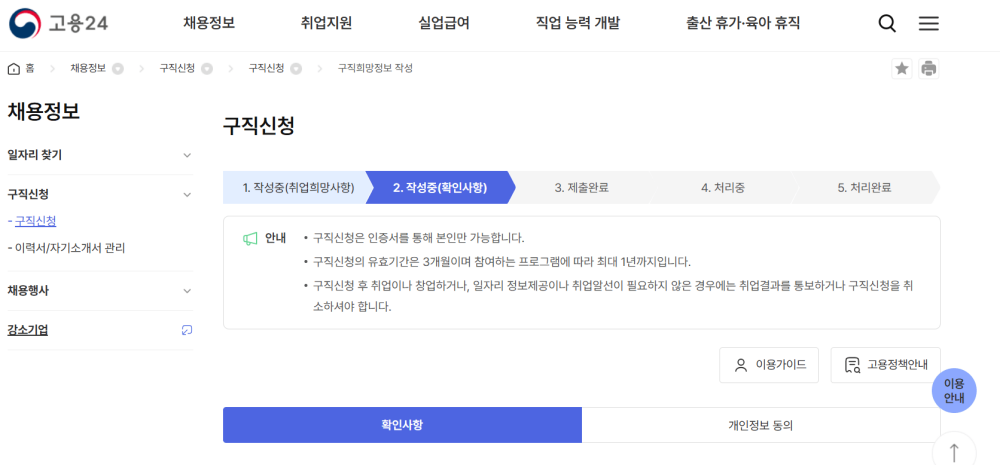Open 강소기업 sidebar link
Viewport: 1000px width, 465px height.
(x=27, y=330)
